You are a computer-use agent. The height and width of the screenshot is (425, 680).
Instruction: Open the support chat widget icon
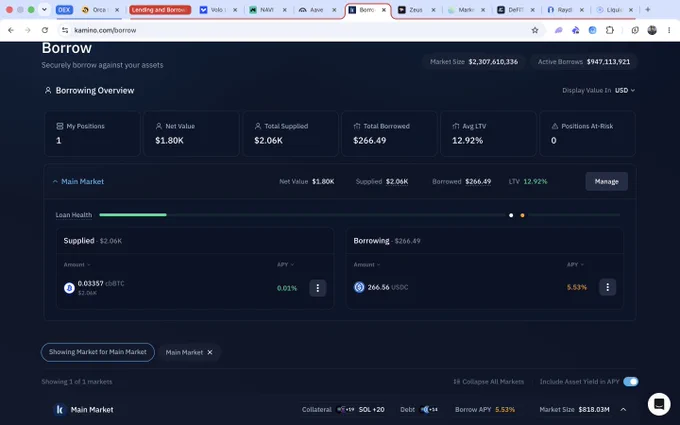[659, 404]
